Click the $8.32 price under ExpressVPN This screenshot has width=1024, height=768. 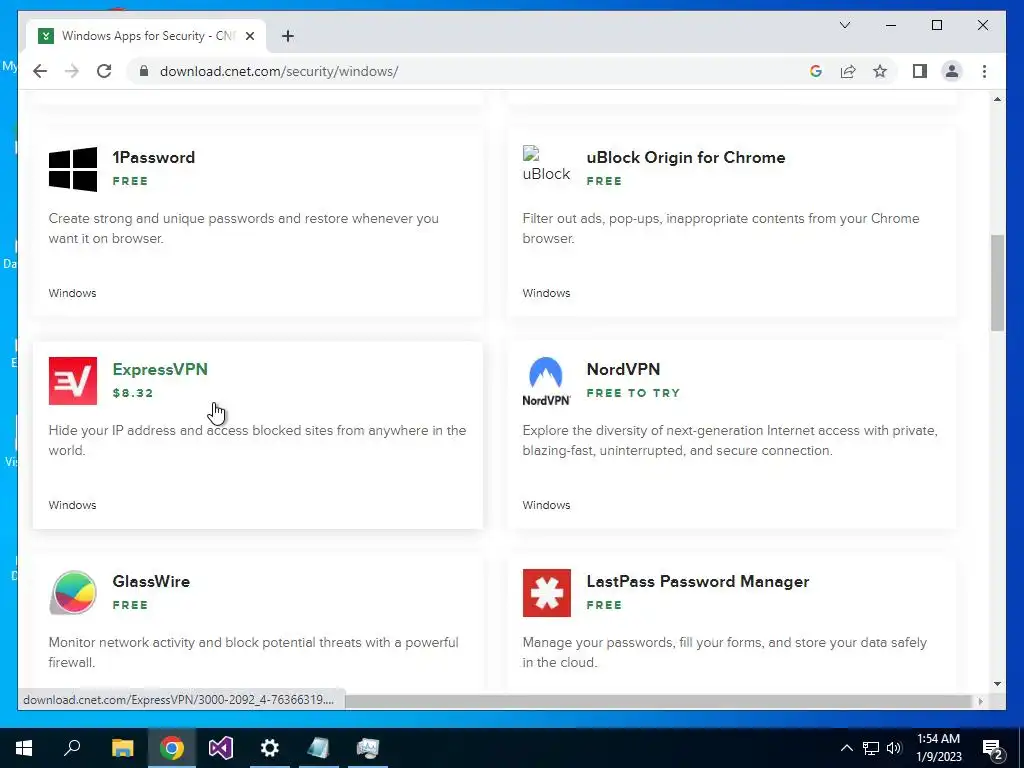click(x=133, y=393)
